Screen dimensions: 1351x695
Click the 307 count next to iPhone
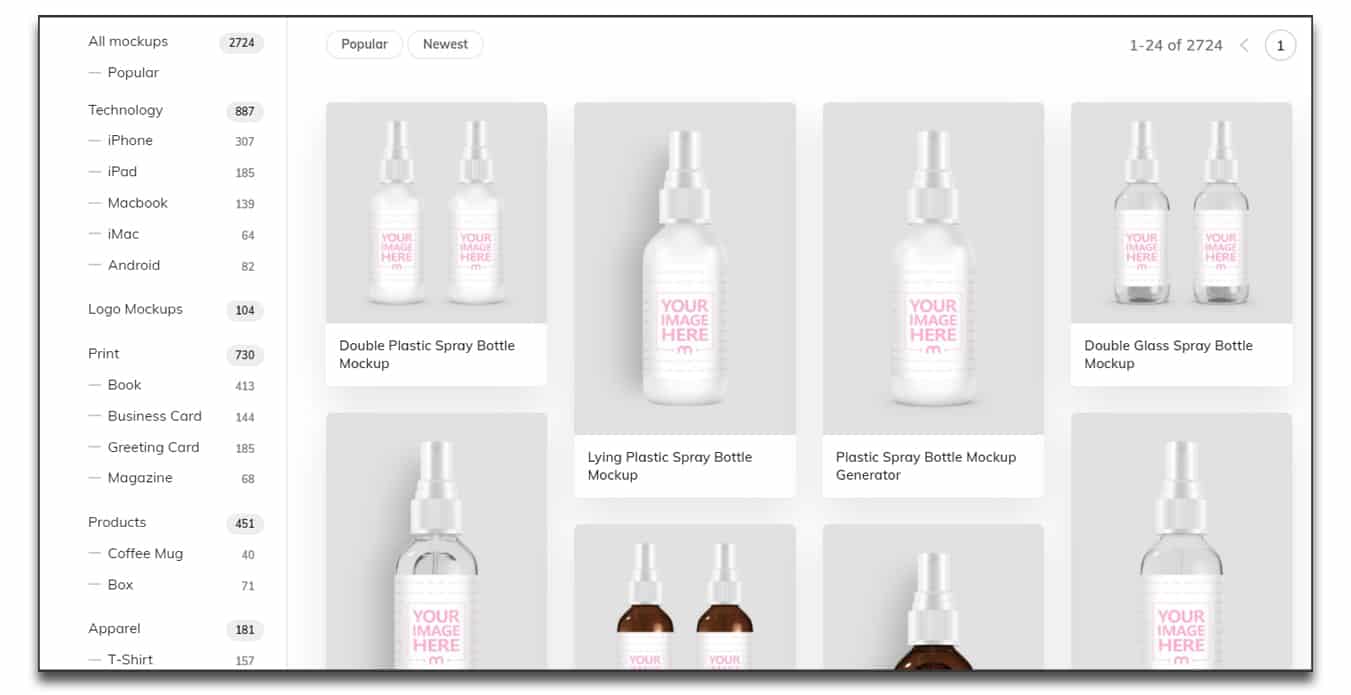[245, 142]
